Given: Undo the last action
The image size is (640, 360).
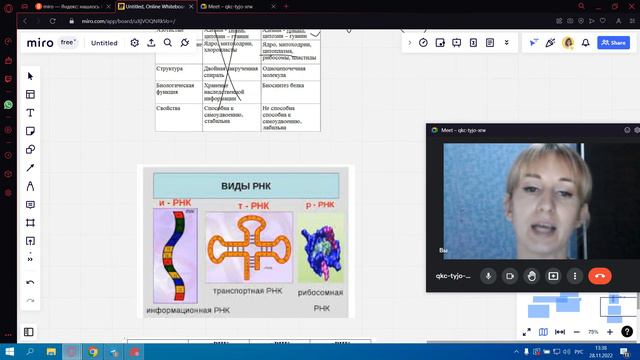Looking at the screenshot, I should (x=30, y=282).
